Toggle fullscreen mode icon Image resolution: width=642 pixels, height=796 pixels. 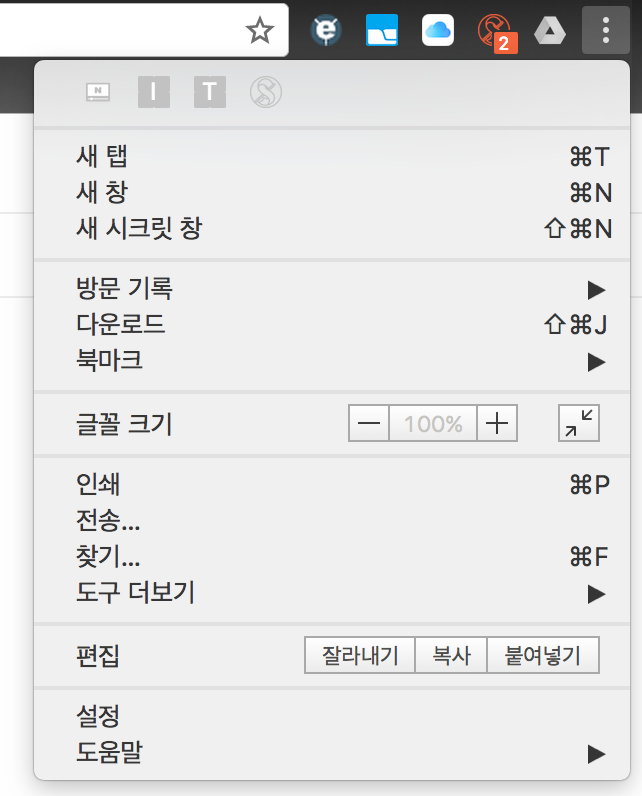pyautogui.click(x=579, y=423)
